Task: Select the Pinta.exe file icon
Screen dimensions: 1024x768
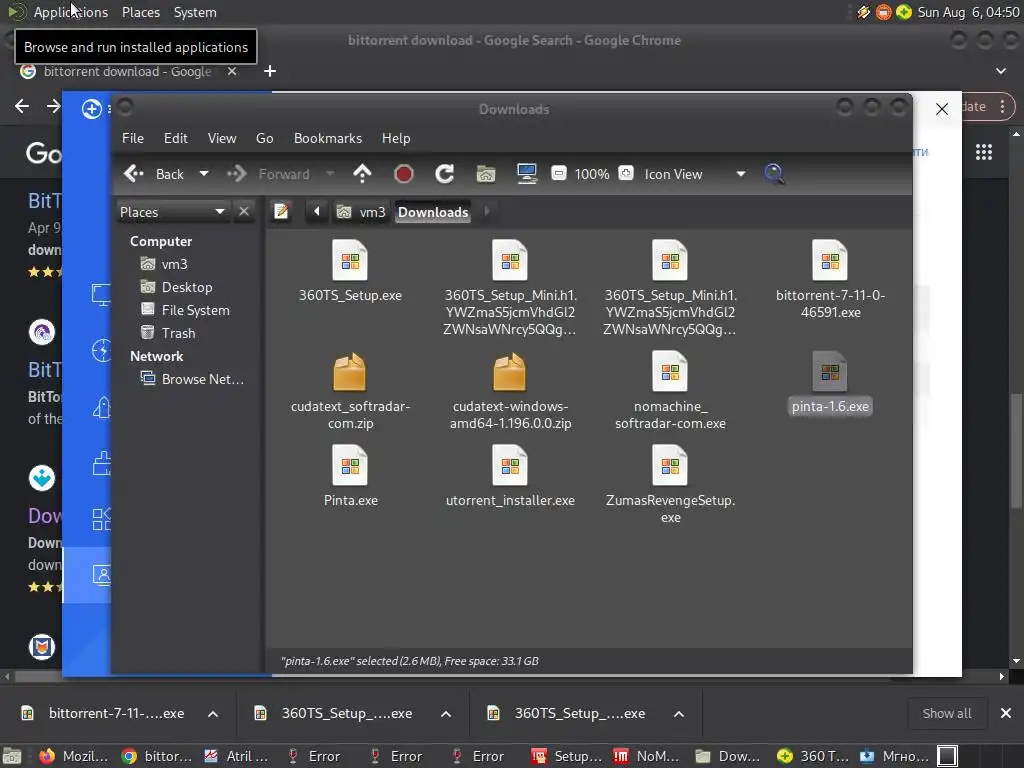Action: tap(350, 466)
